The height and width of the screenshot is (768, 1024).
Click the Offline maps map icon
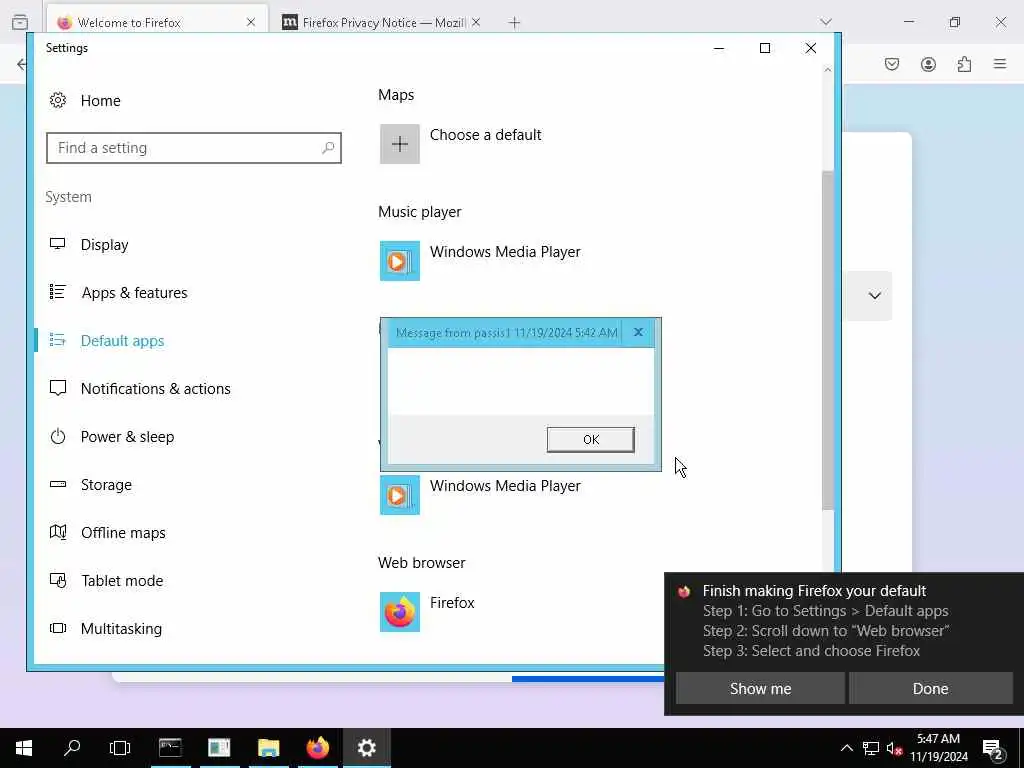point(57,532)
